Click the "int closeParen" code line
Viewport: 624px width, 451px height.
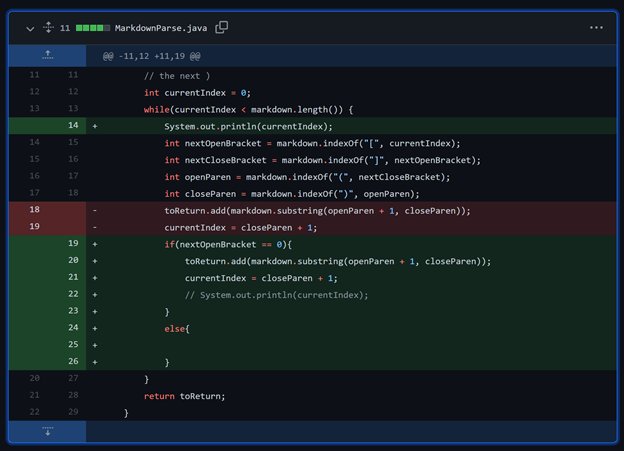click(292, 194)
